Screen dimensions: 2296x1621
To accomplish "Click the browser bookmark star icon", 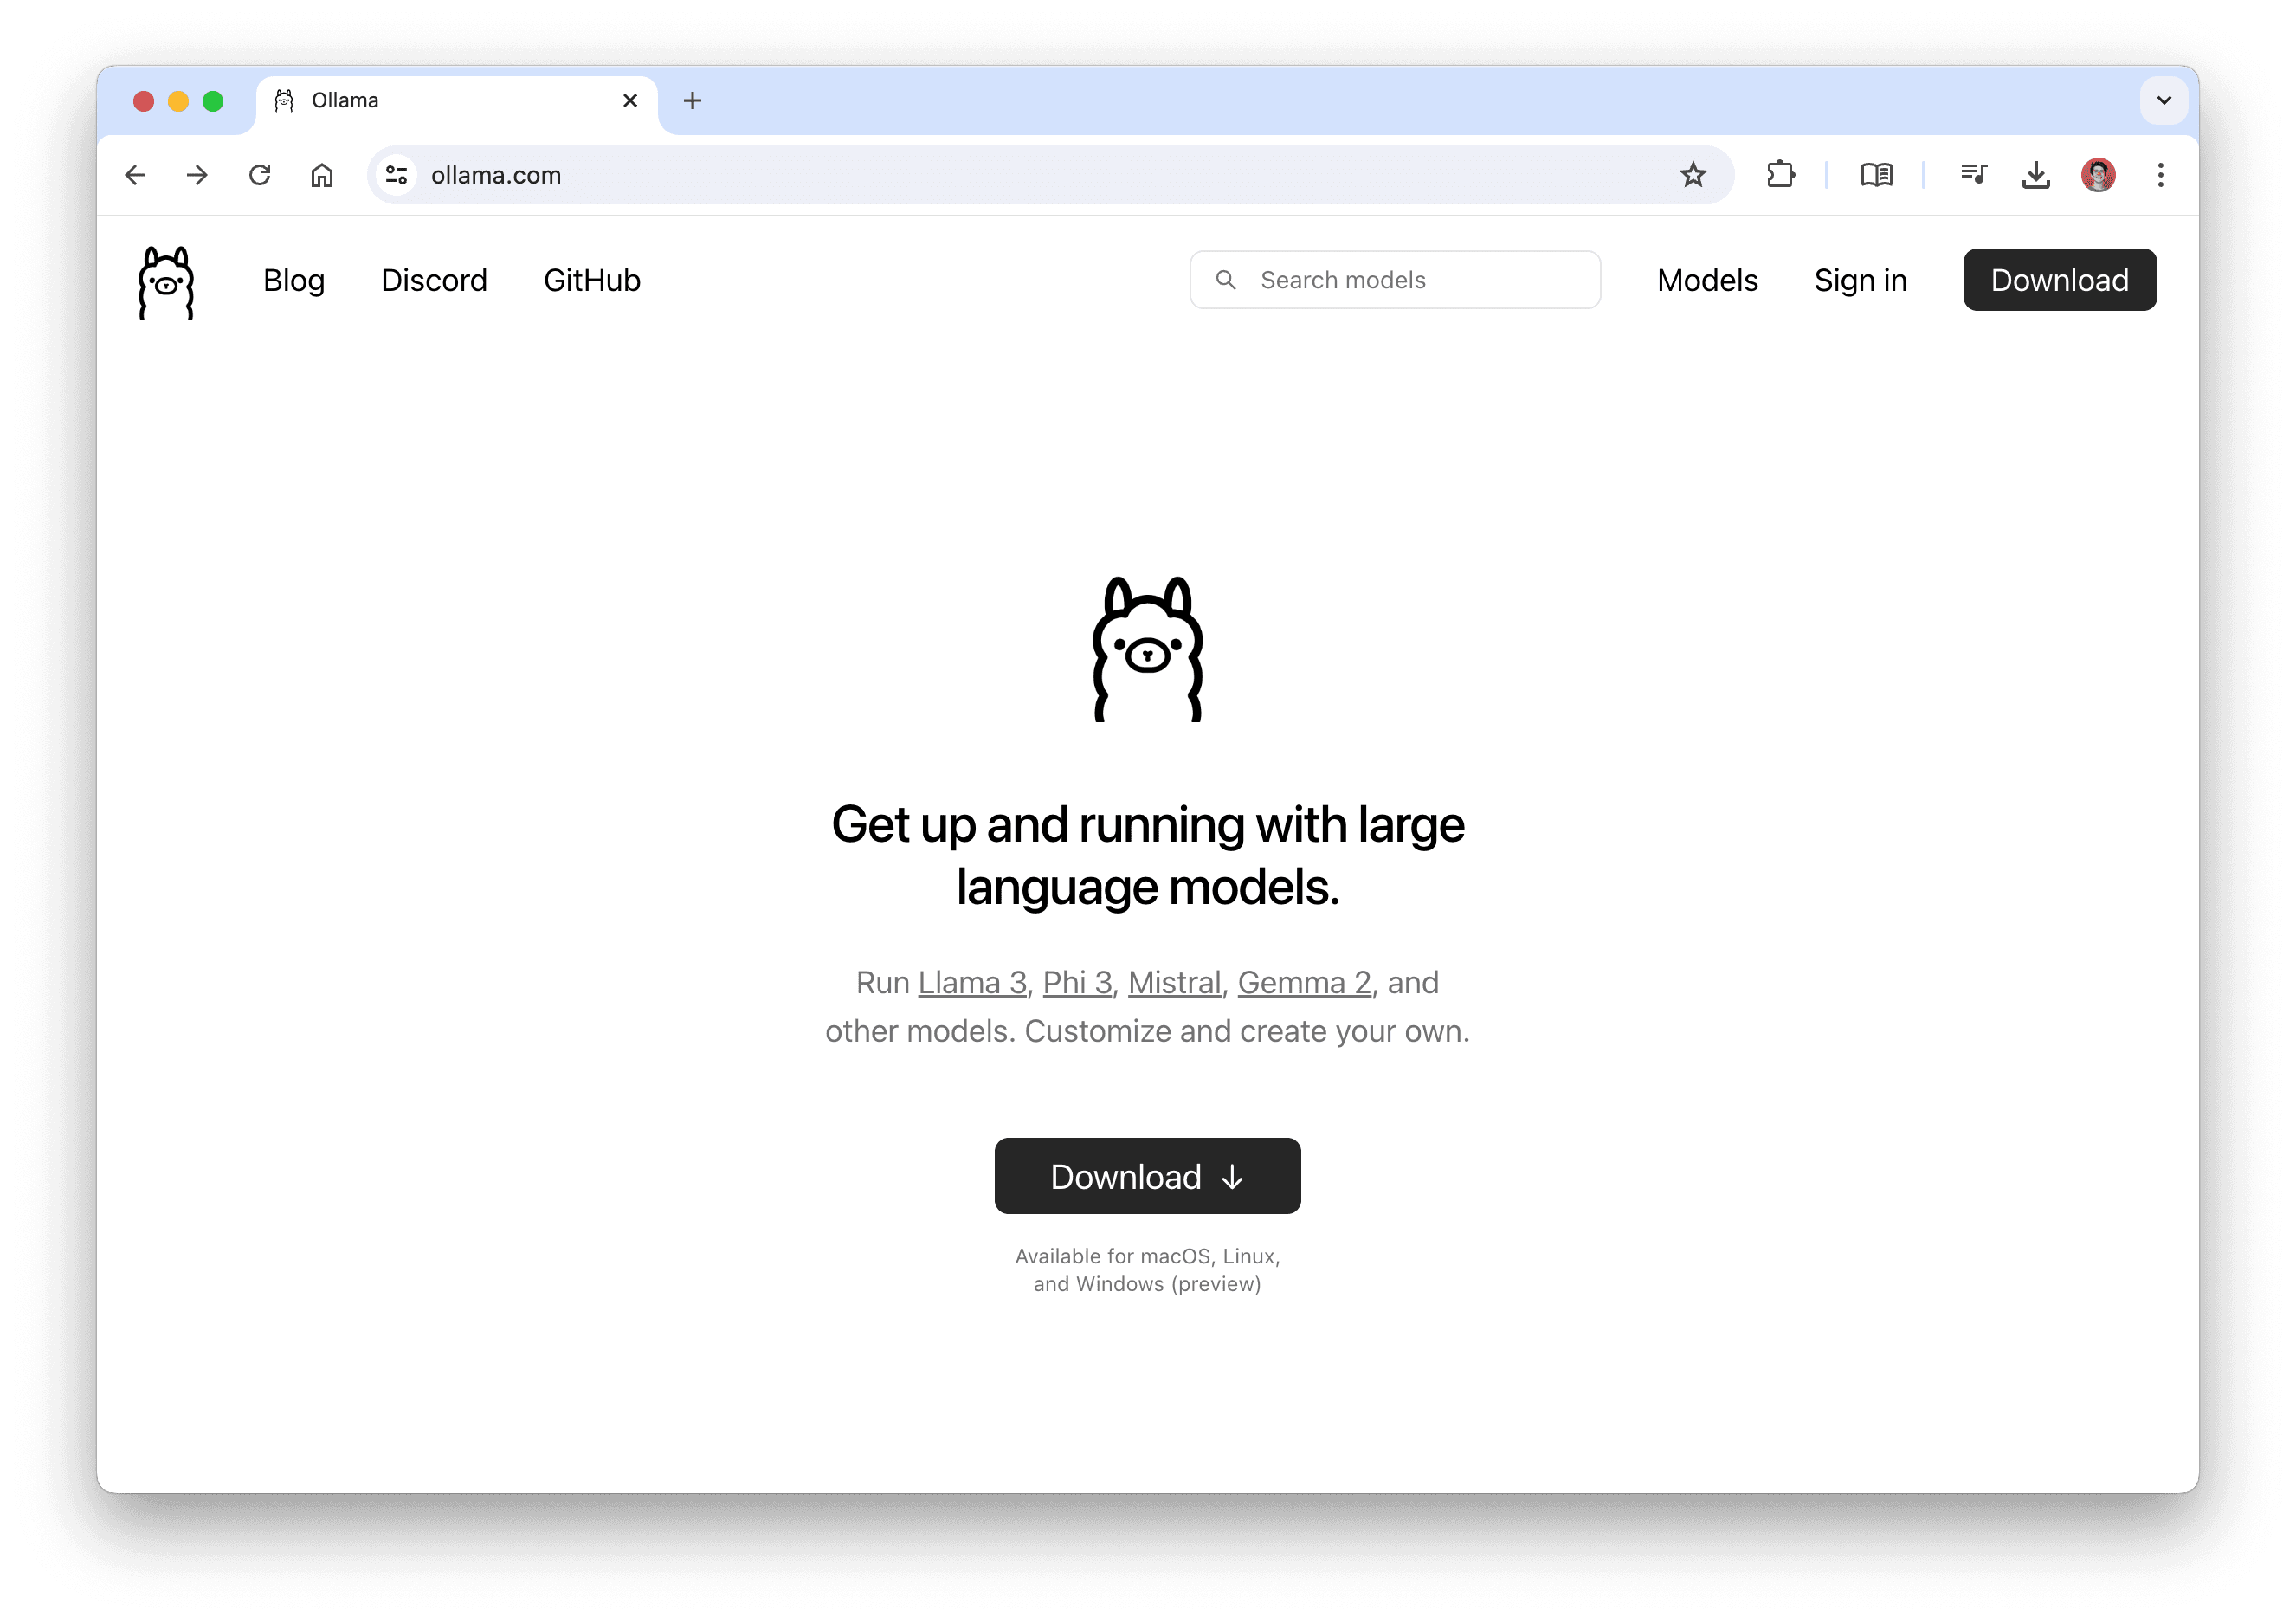I will pyautogui.click(x=1693, y=174).
